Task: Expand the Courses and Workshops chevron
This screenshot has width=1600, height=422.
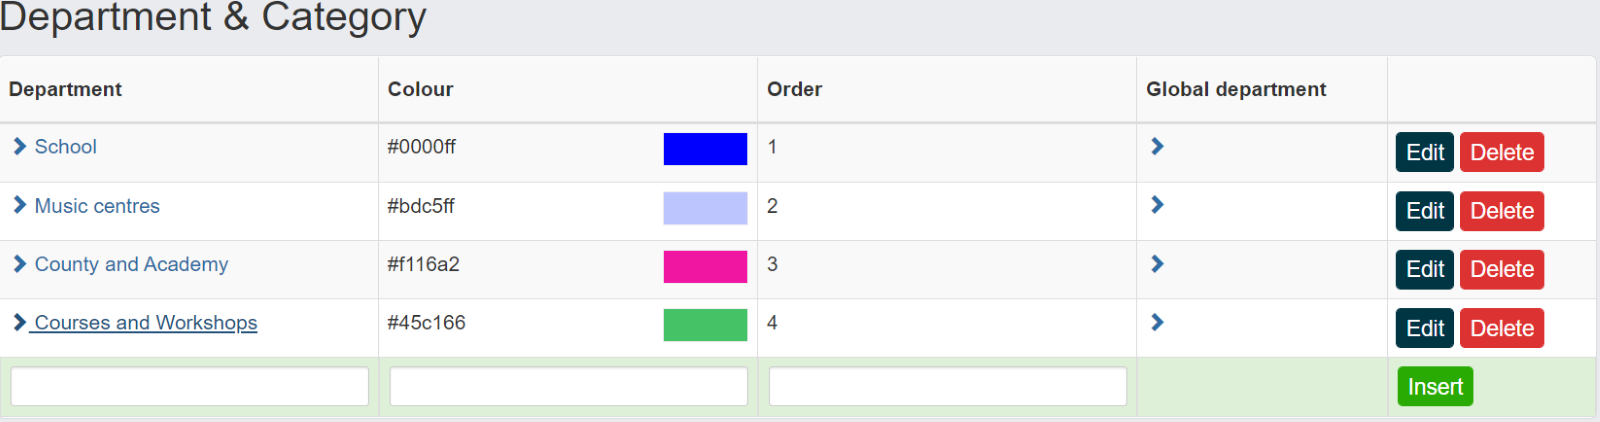Action: [20, 322]
